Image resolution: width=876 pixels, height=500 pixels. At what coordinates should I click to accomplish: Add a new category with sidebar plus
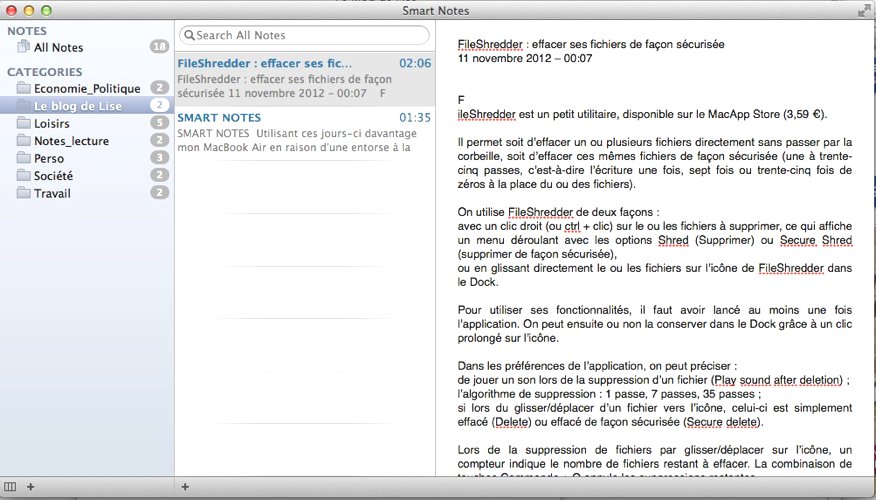(31, 487)
